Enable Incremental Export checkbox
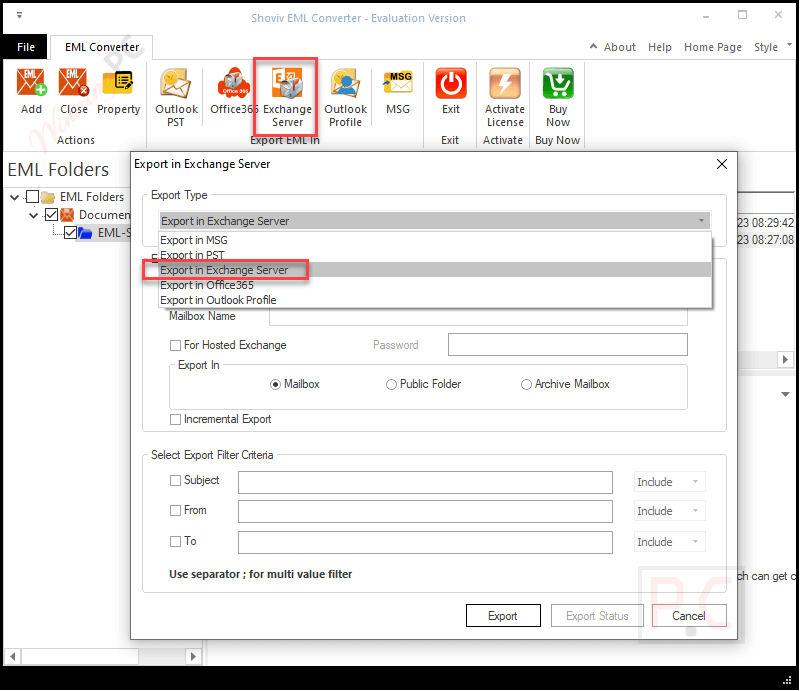800x691 pixels. 176,419
